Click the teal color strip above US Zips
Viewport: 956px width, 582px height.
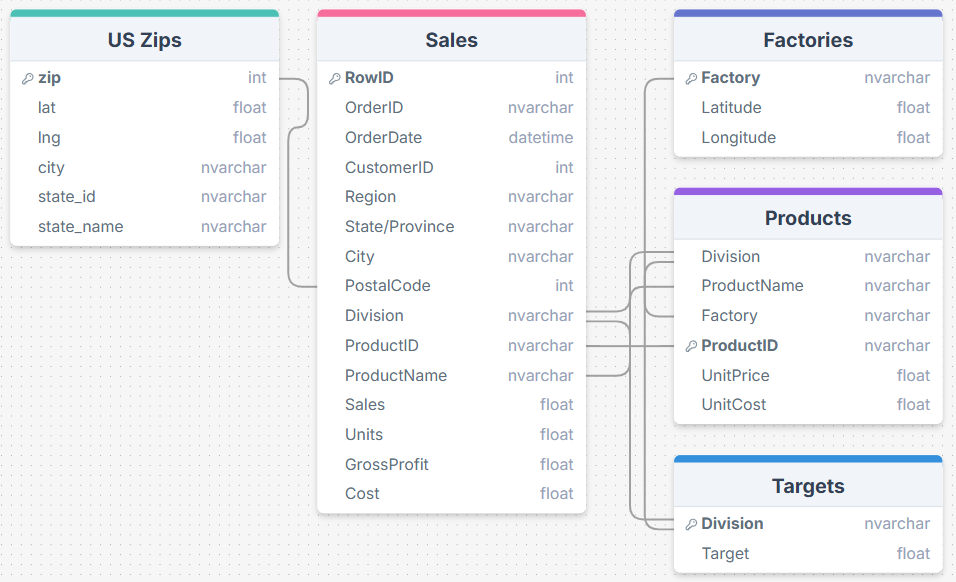144,13
